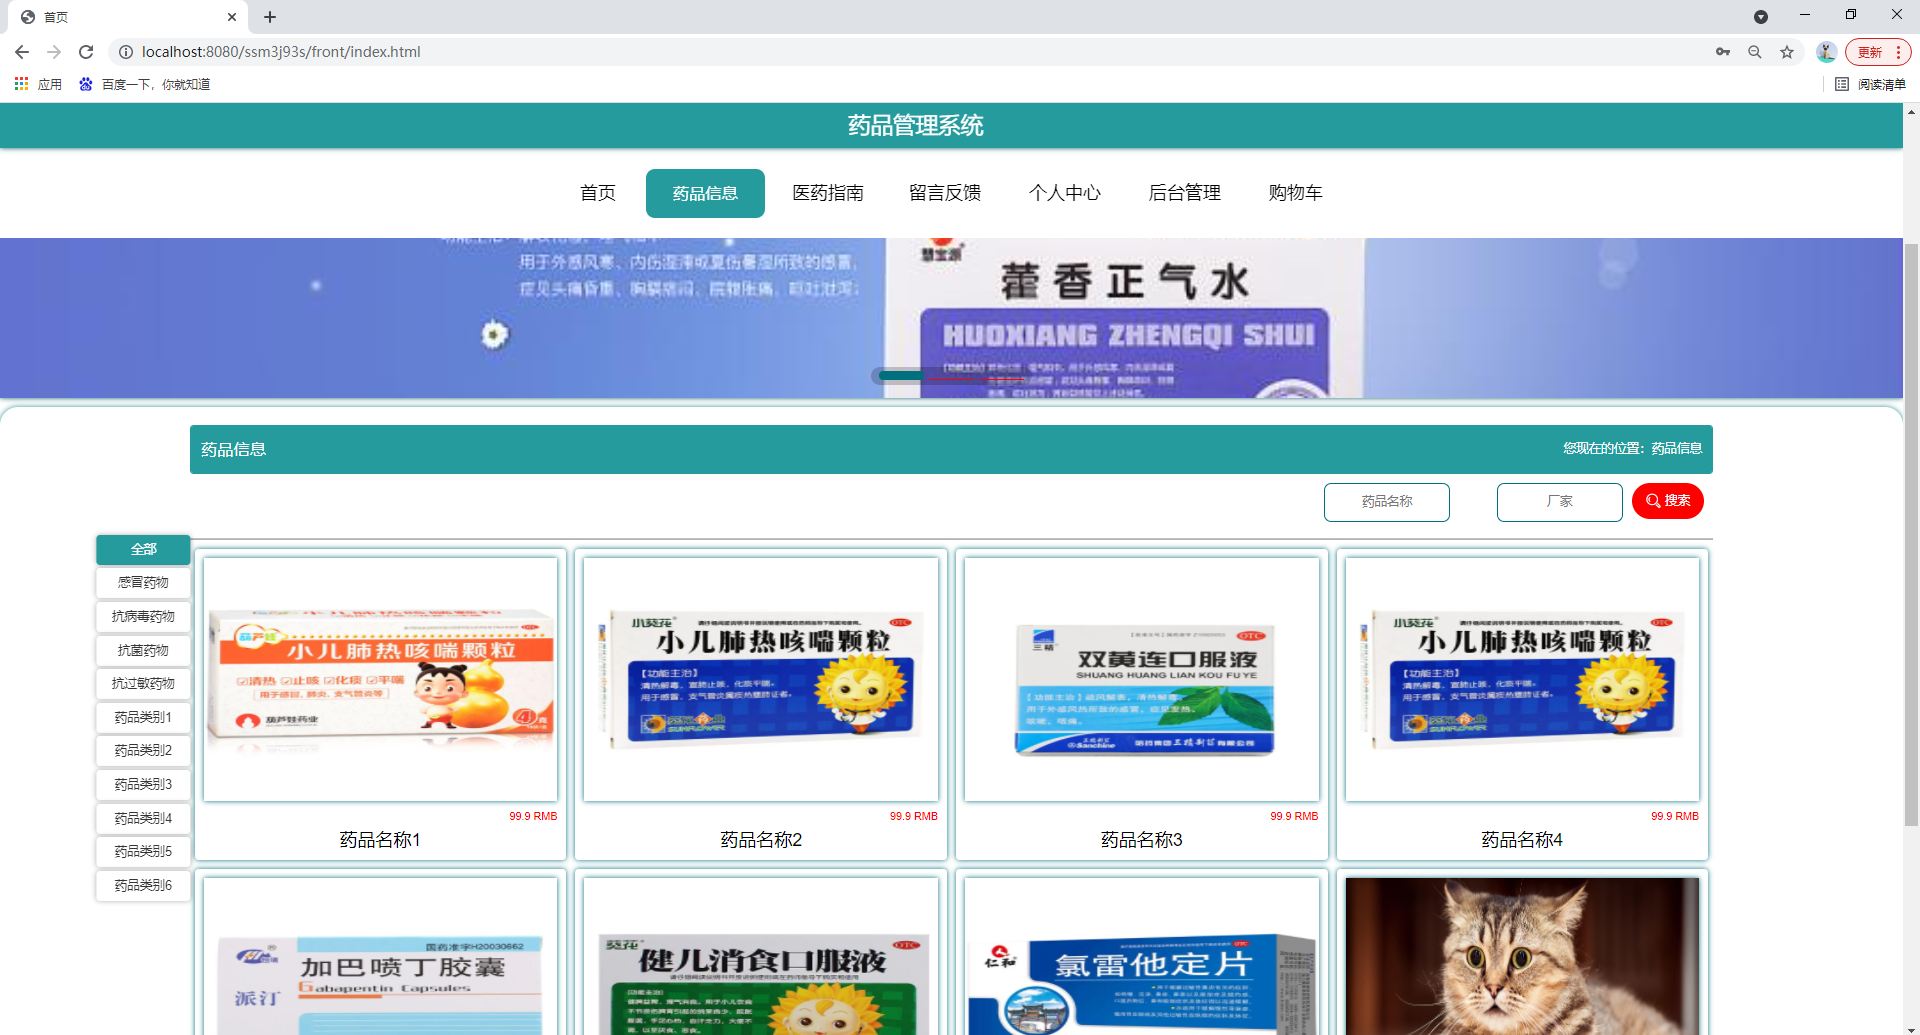This screenshot has height=1035, width=1920.
Task: View site information icon in address bar
Action: click(126, 52)
